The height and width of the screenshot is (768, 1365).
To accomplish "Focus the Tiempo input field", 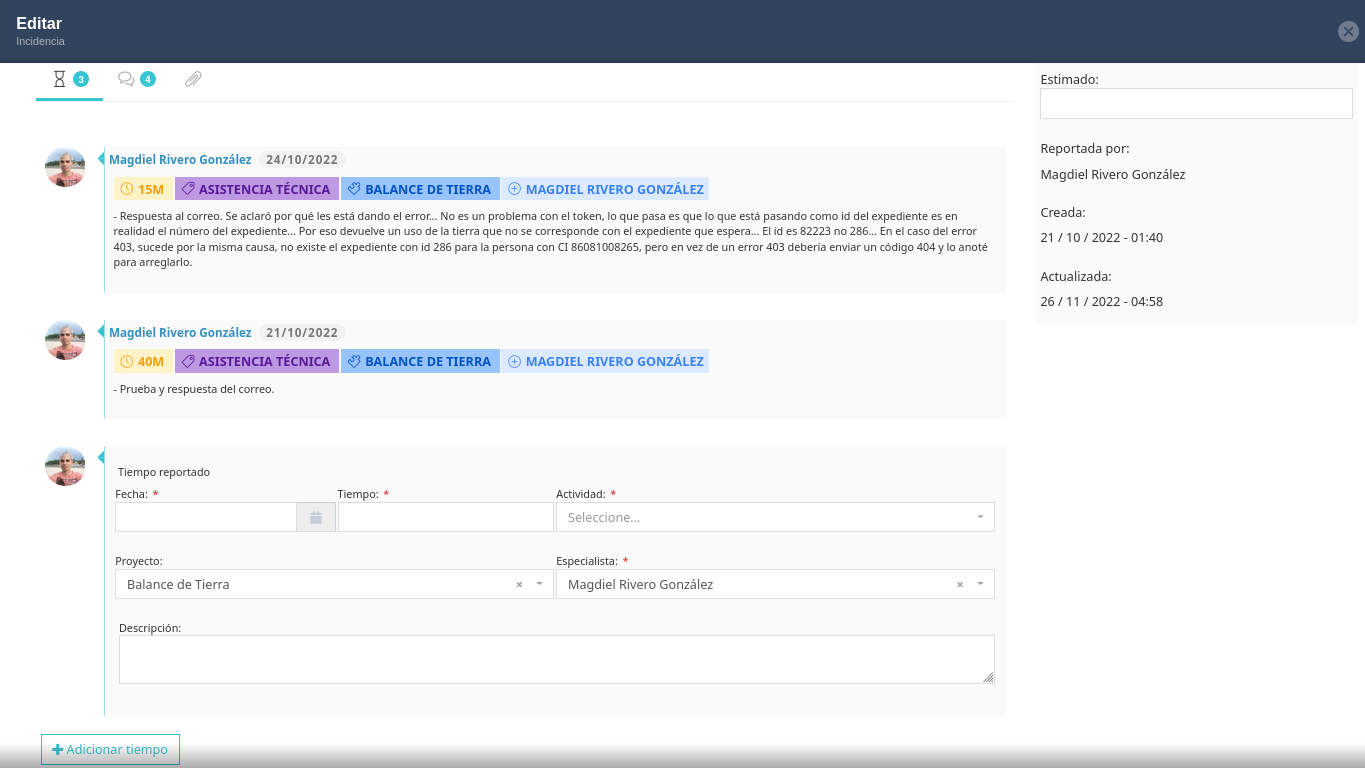I will click(445, 517).
